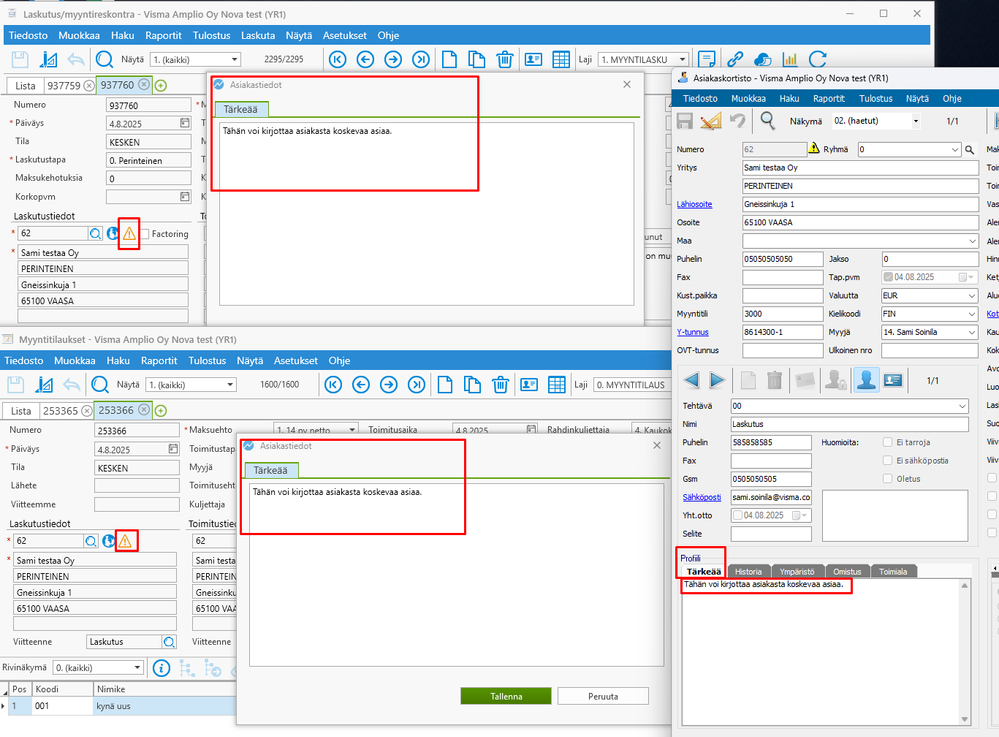Enable Ei tarroja checkbox
The height and width of the screenshot is (737, 999).
(x=888, y=442)
